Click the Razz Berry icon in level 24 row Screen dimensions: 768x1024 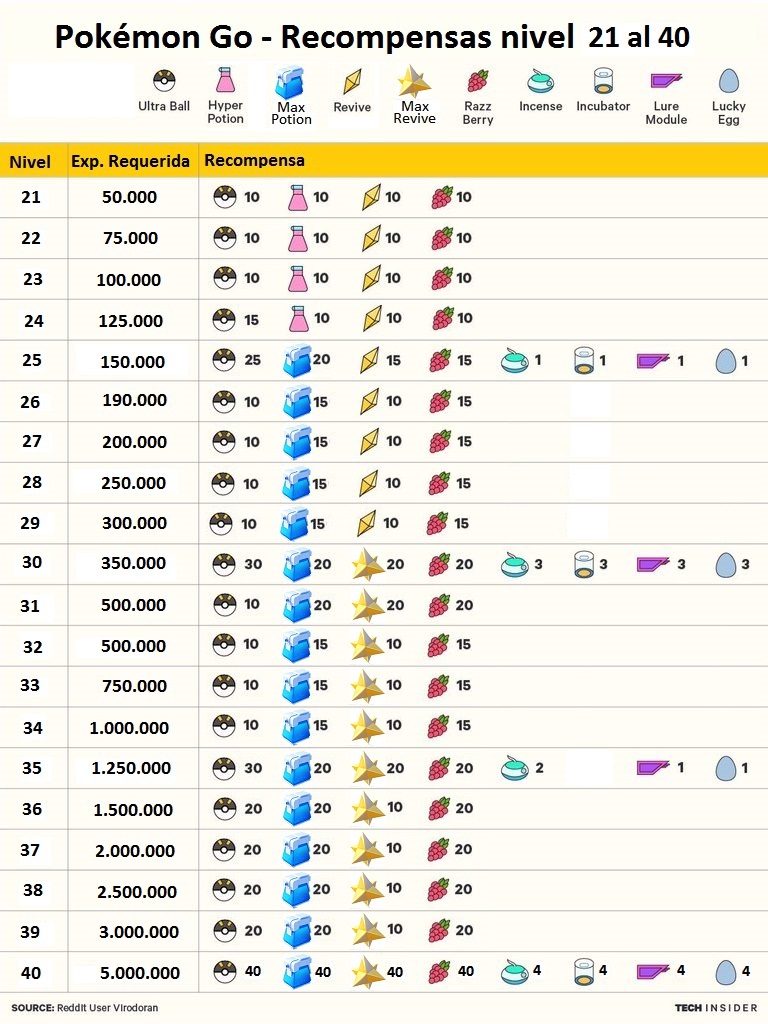coord(442,319)
